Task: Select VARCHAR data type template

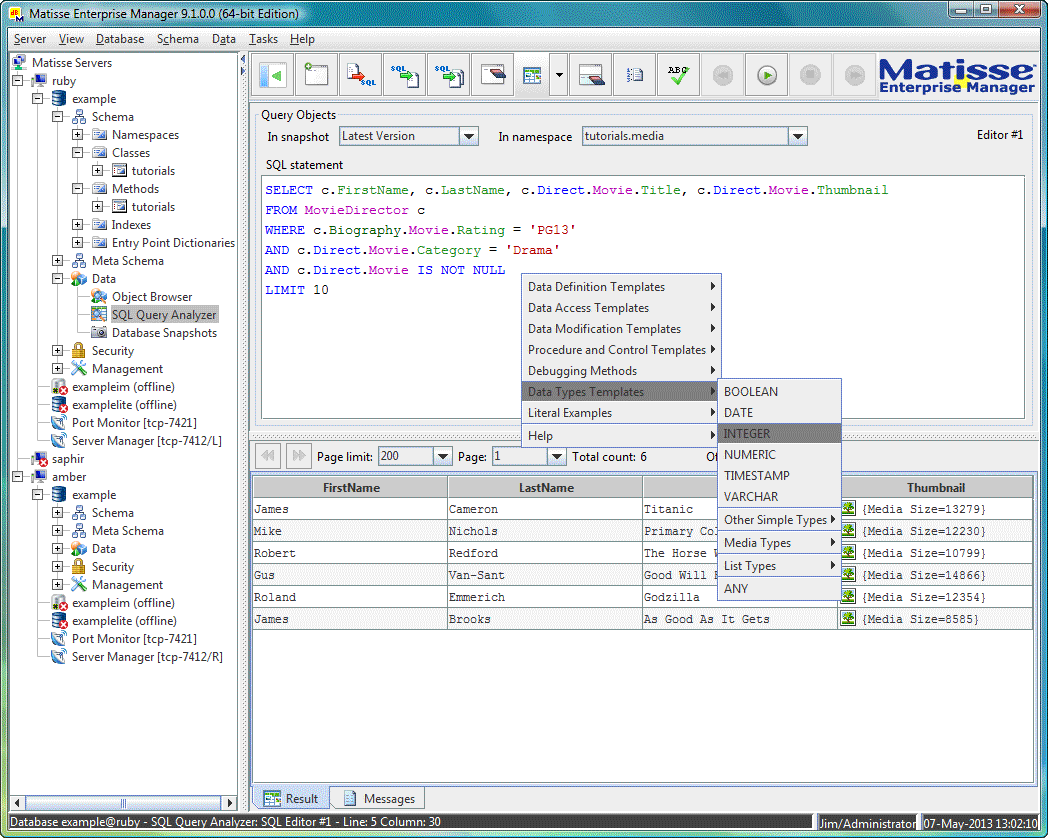Action: (779, 497)
